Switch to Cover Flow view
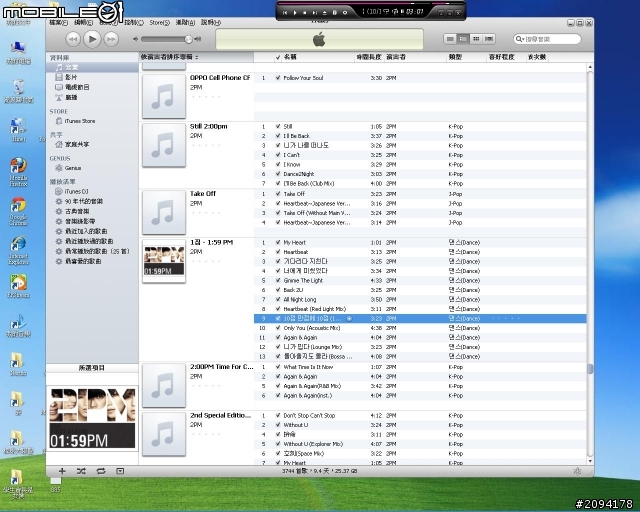640x512 pixels. pos(489,39)
